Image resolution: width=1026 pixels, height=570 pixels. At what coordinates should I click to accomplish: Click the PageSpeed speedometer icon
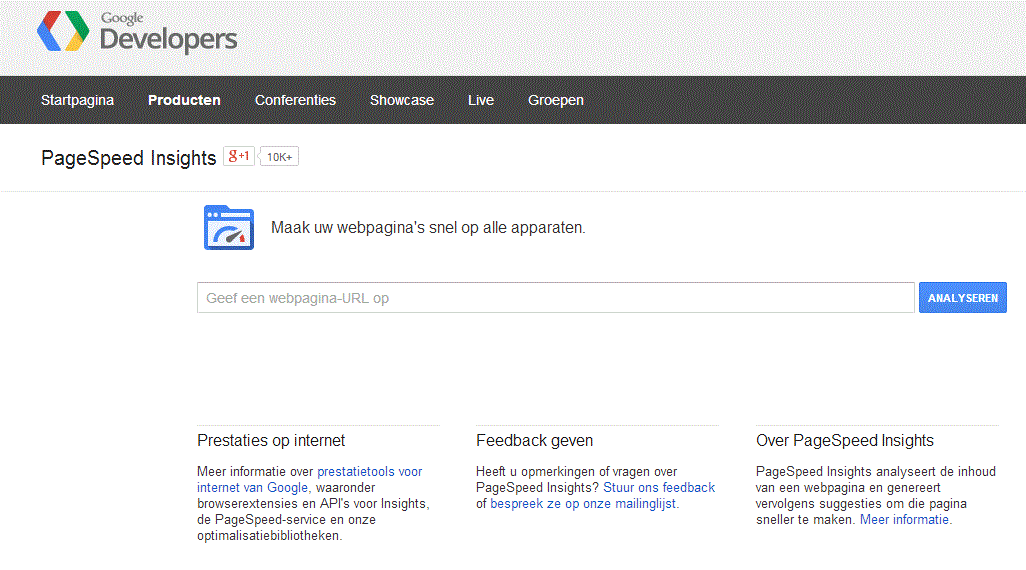click(229, 228)
